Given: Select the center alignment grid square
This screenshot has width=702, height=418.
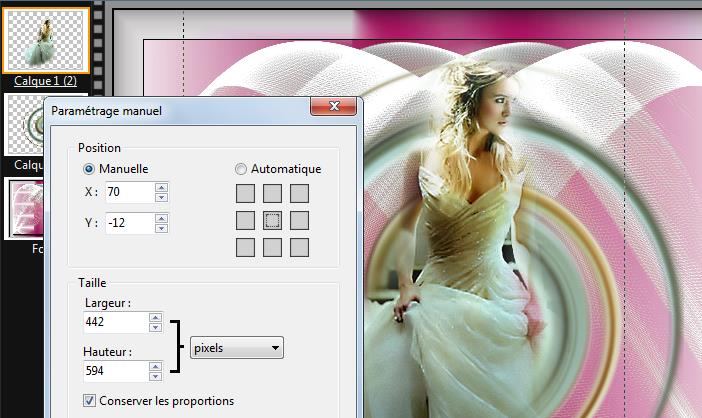Looking at the screenshot, I should tap(272, 220).
